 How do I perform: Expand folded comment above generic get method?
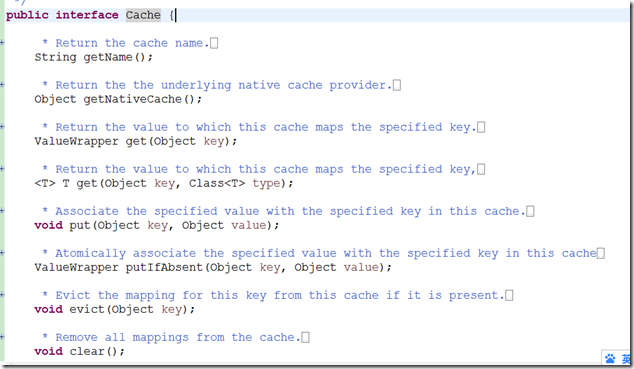tap(2, 169)
